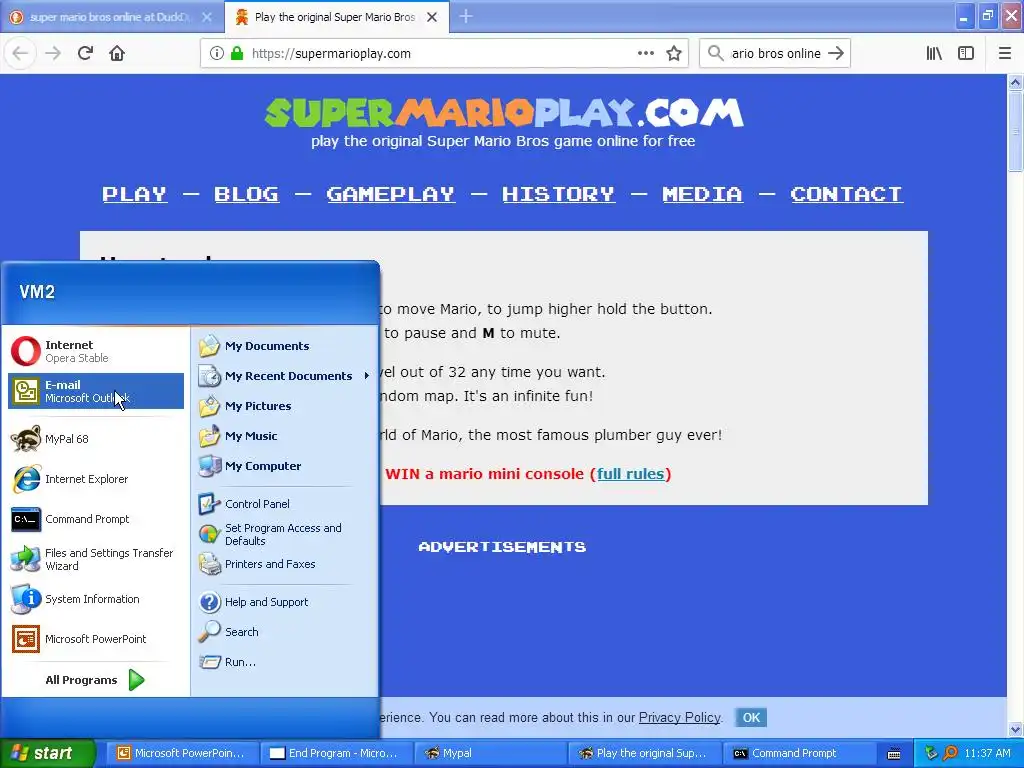Screen dimensions: 1024x768
Task: Open Privacy Policy link
Action: (x=679, y=717)
